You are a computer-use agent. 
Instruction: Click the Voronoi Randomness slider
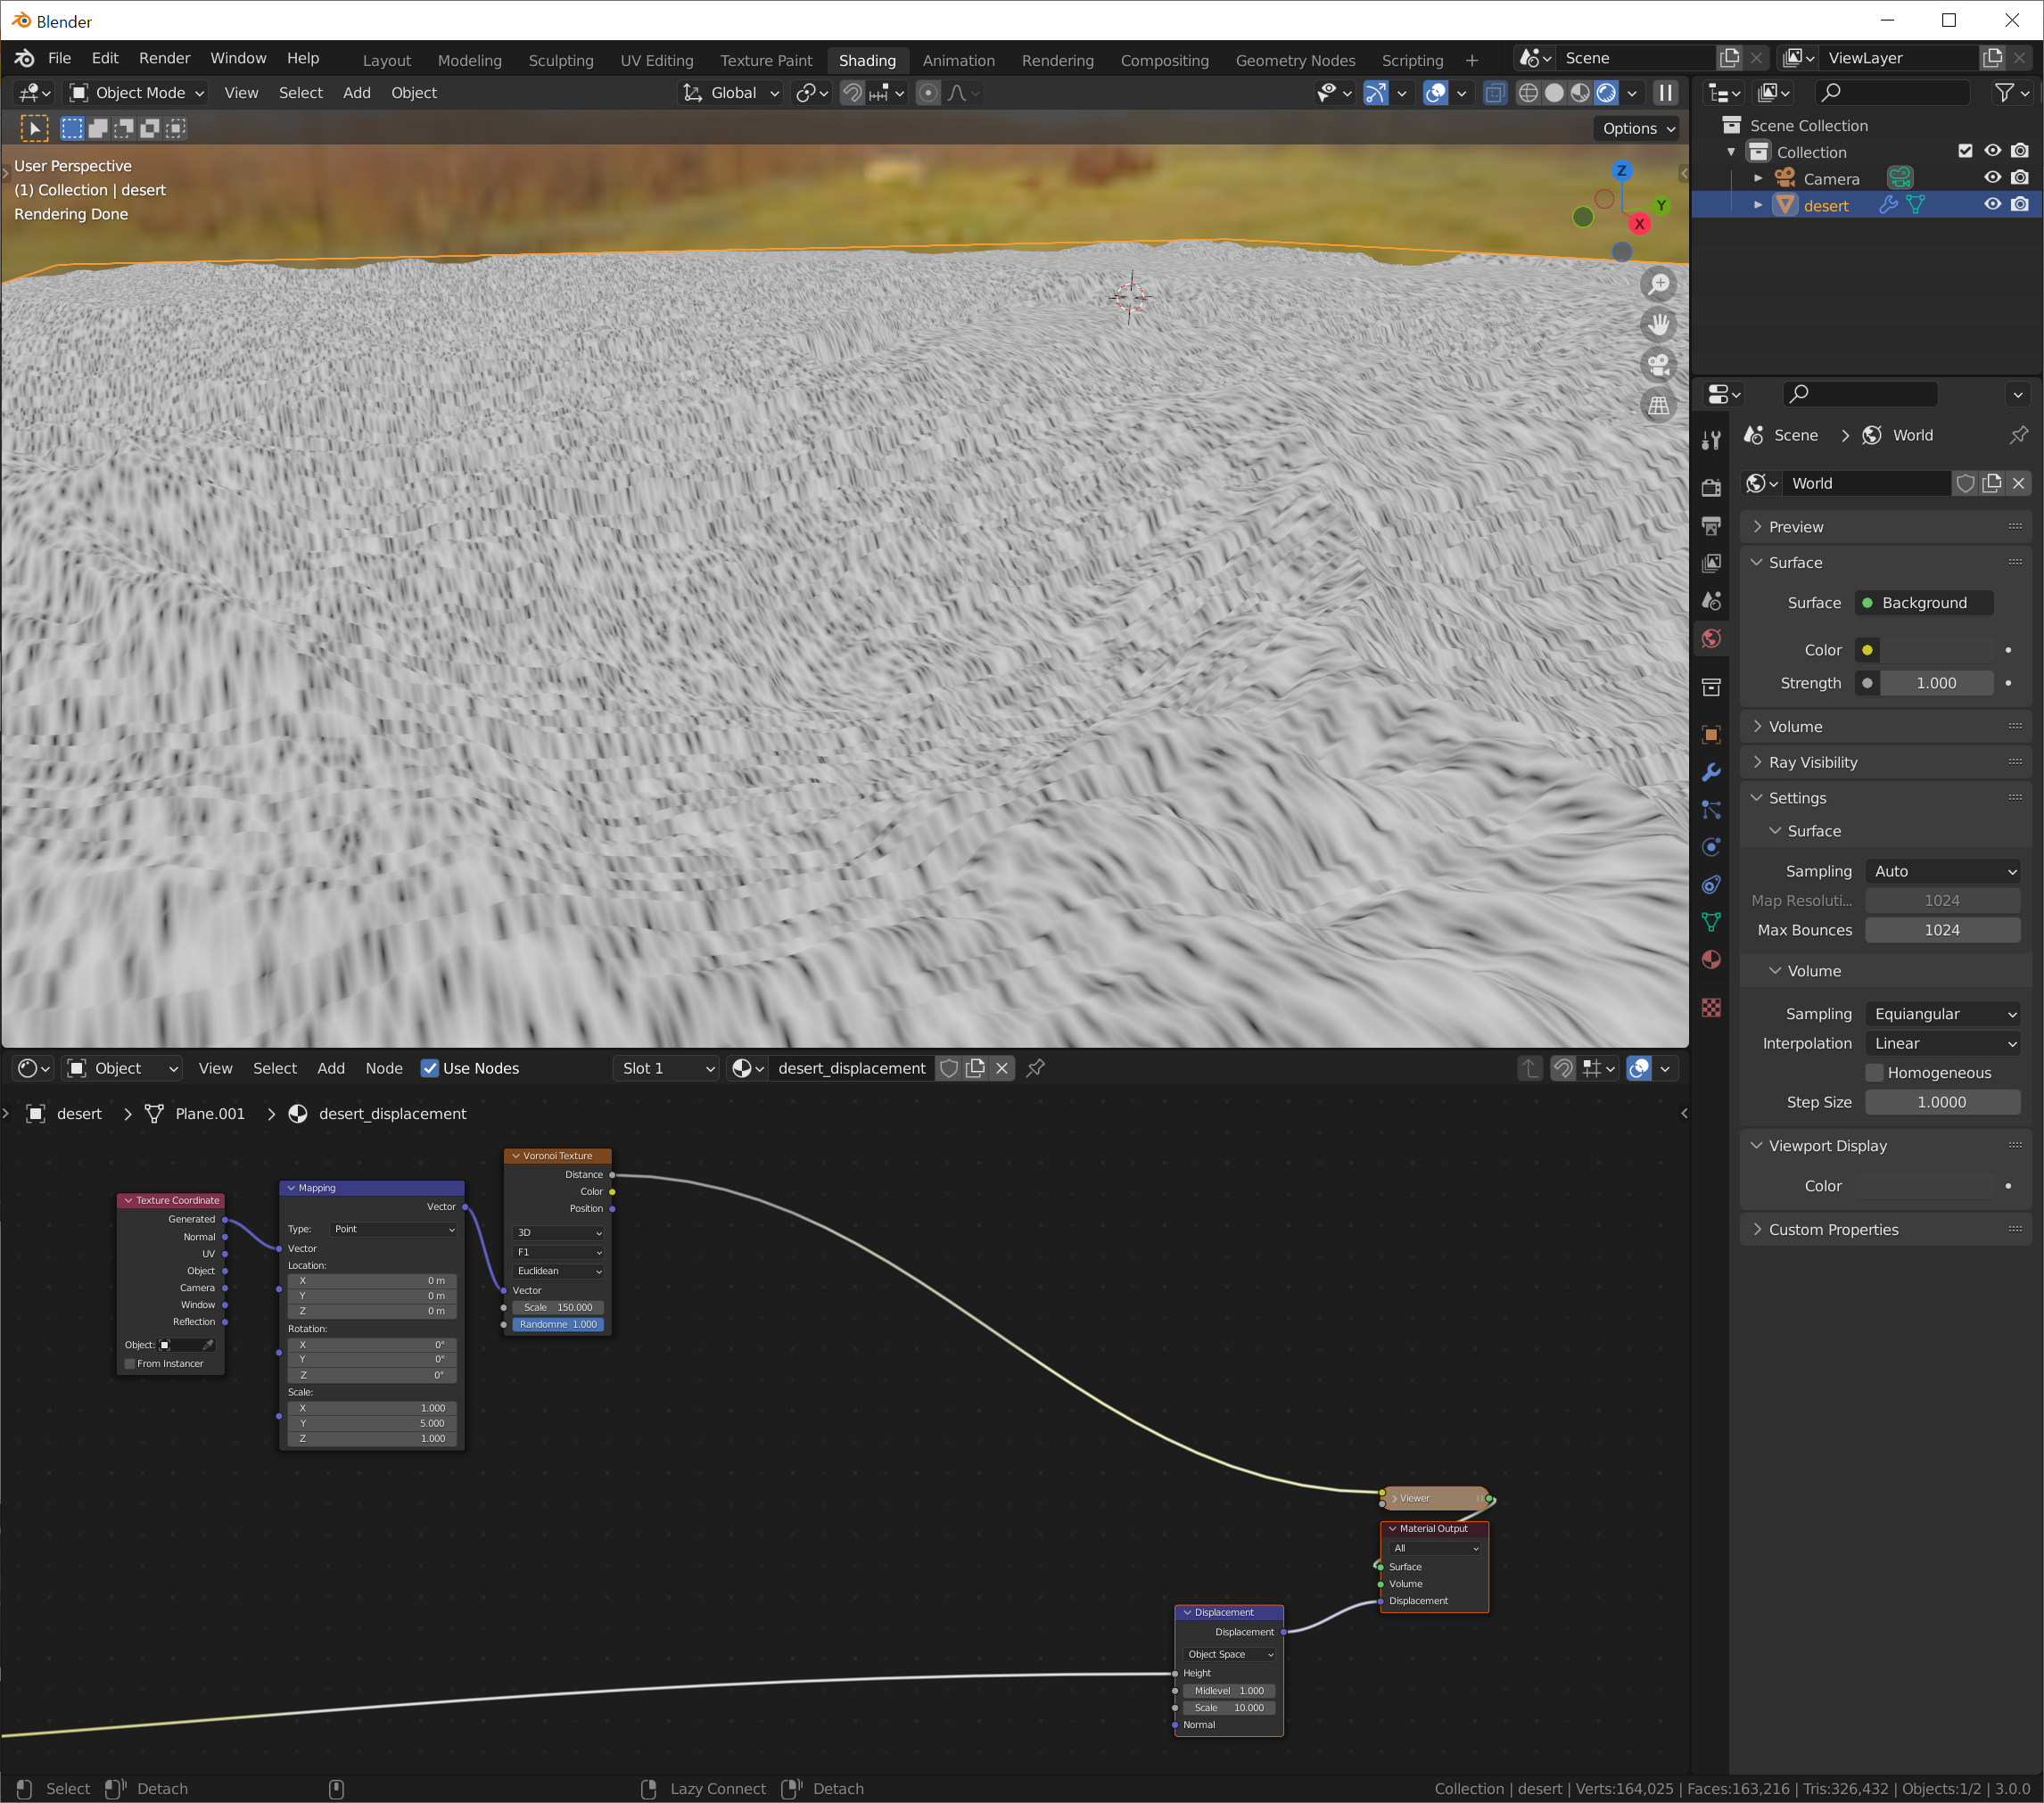point(558,1324)
